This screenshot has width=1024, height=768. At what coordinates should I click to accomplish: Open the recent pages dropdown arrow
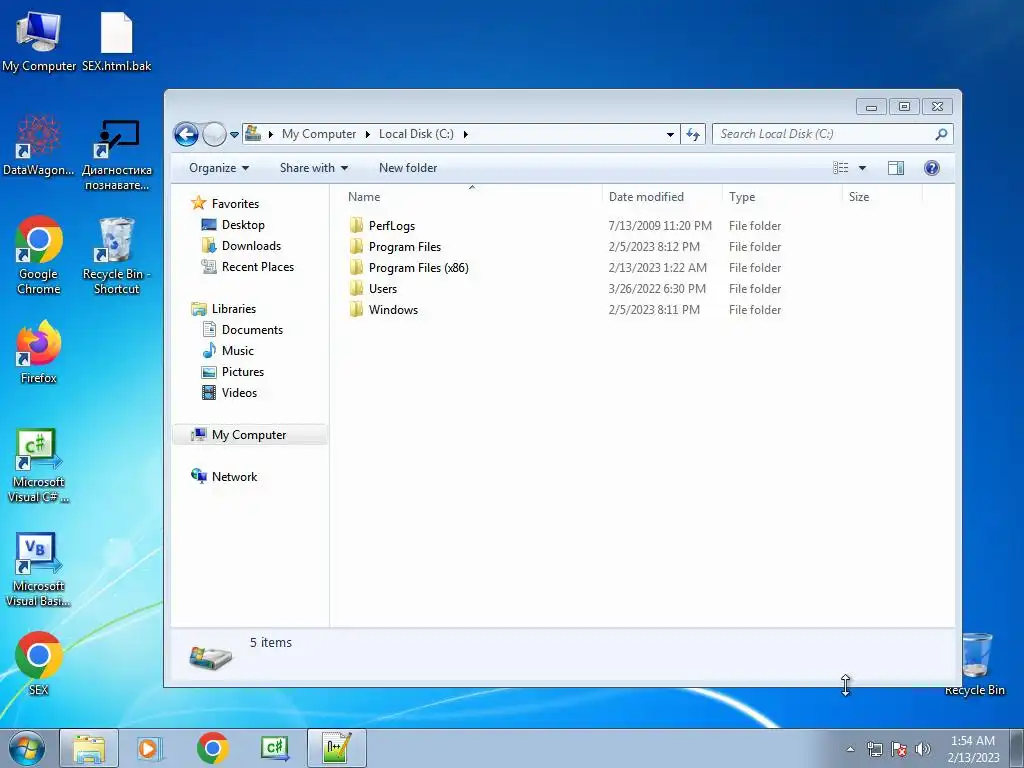pyautogui.click(x=234, y=135)
